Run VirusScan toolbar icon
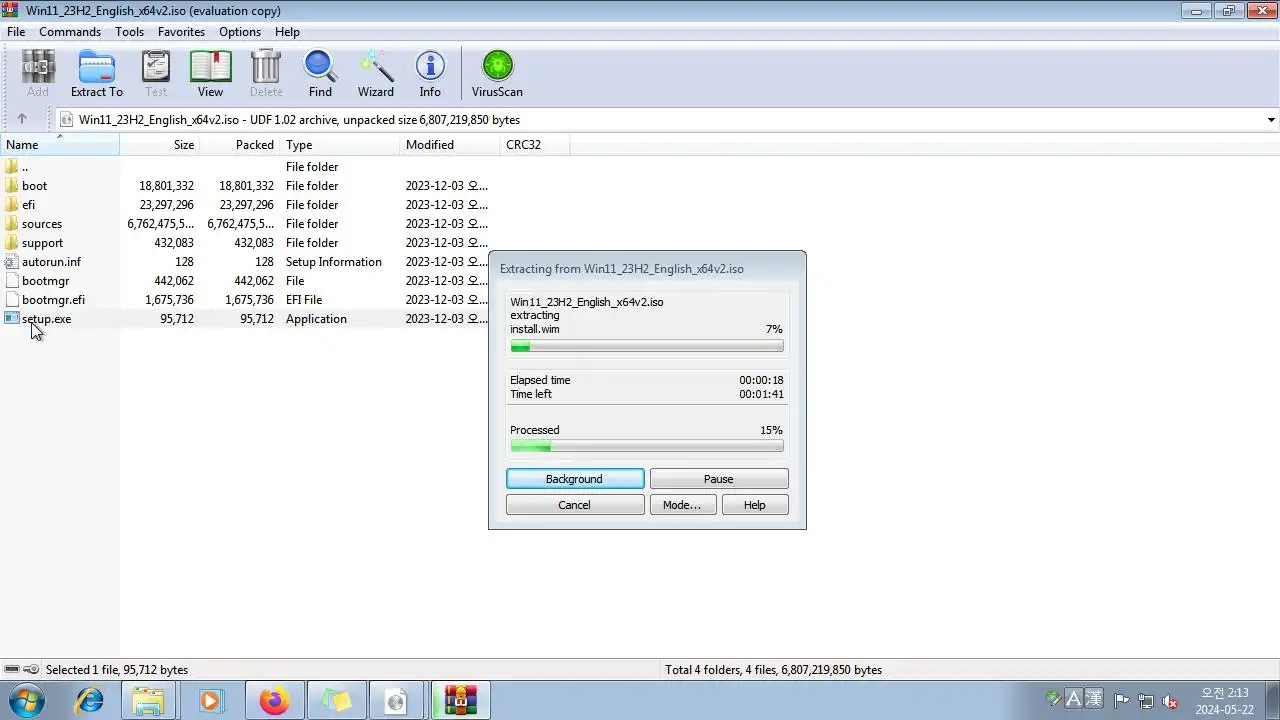1280x720 pixels. coord(497,74)
